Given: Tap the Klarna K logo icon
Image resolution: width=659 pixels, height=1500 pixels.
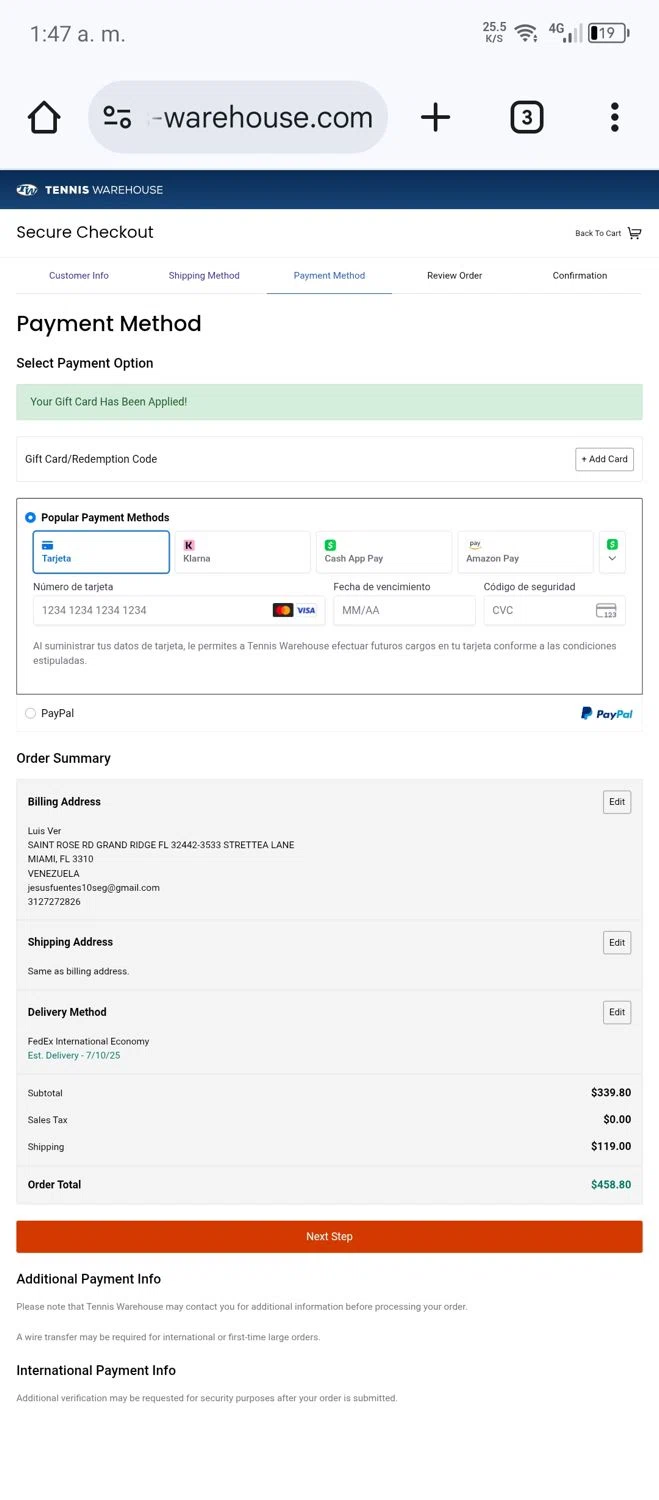Looking at the screenshot, I should 189,545.
